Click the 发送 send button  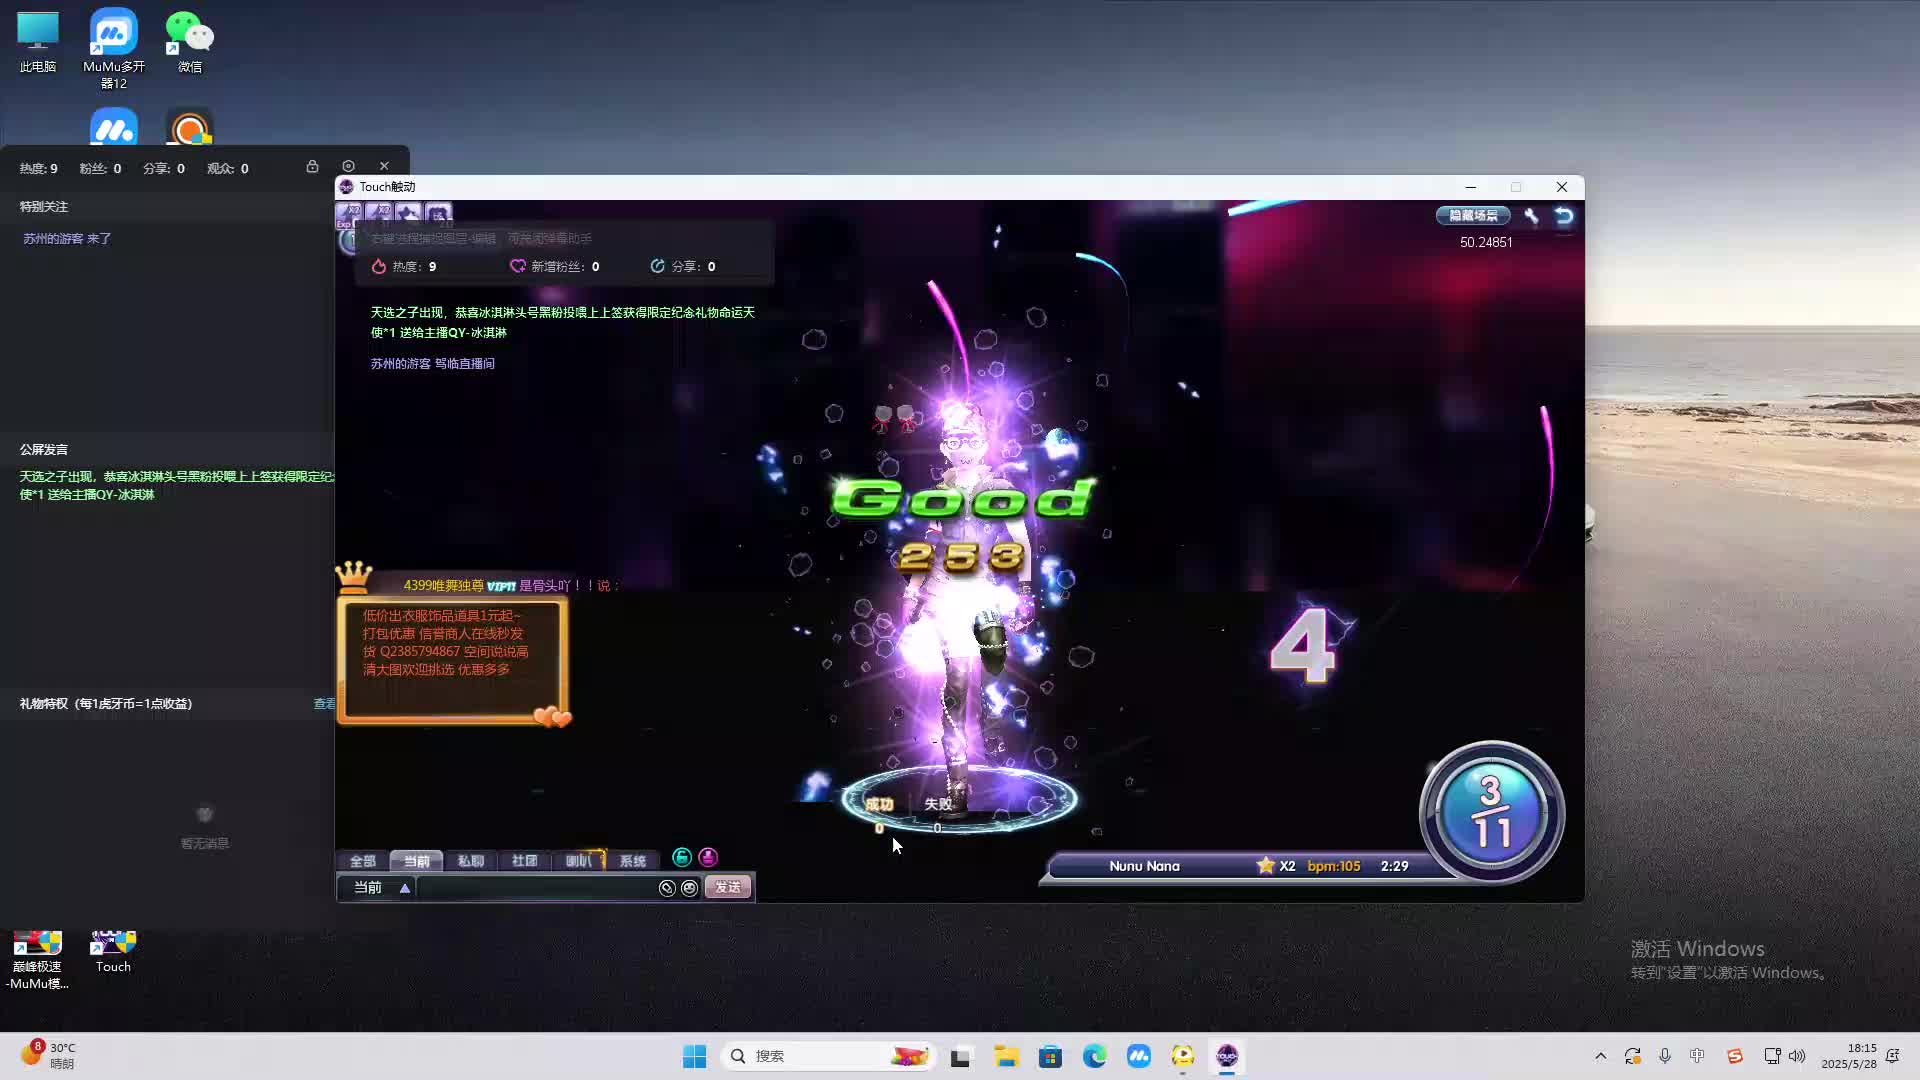pos(727,888)
